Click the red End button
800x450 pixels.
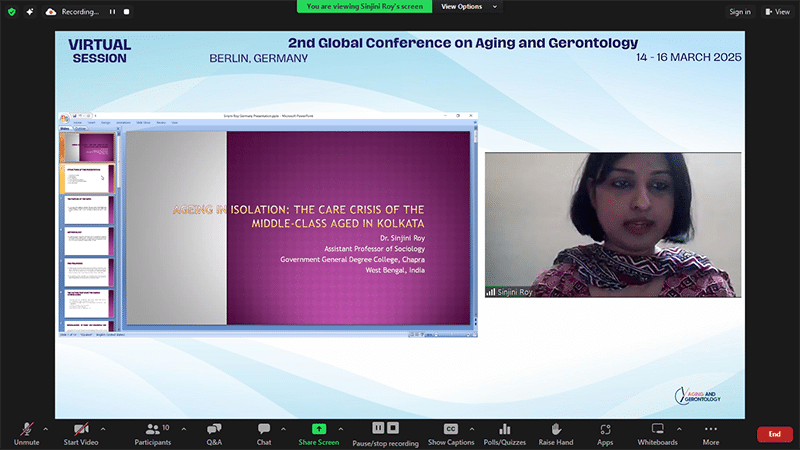[774, 434]
